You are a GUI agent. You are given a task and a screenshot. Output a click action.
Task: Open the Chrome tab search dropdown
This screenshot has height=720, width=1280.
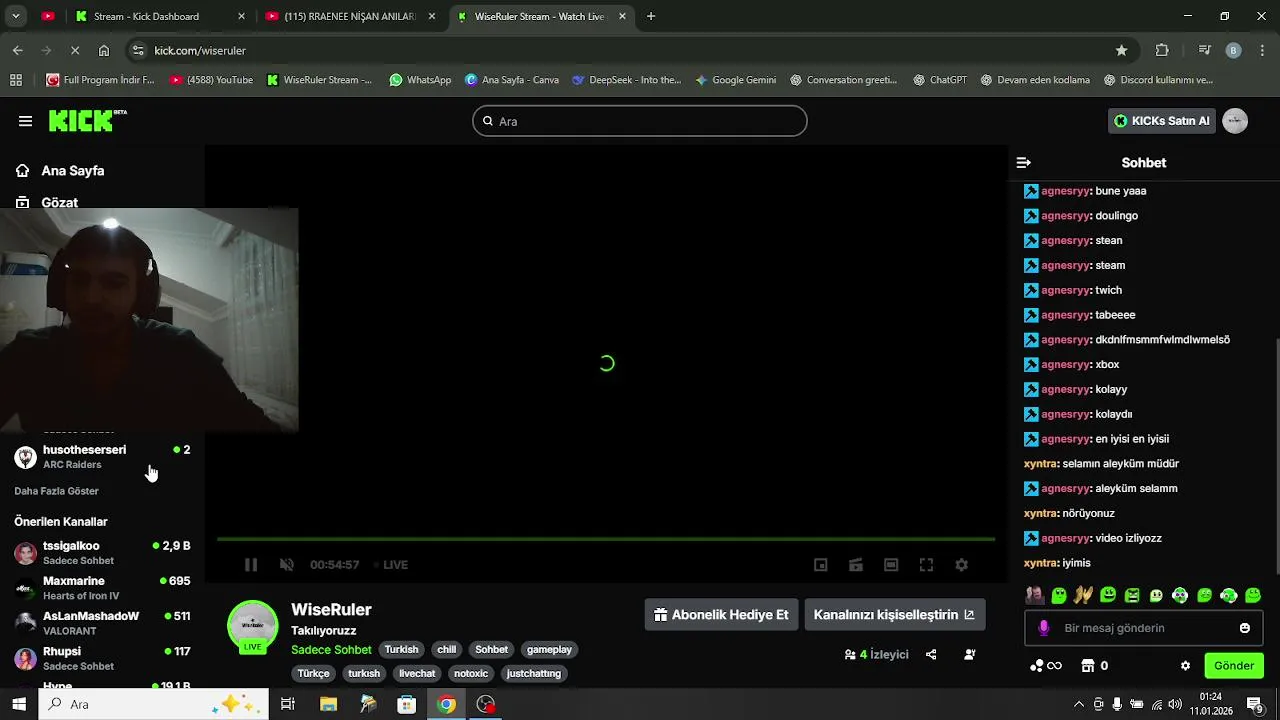coord(15,17)
